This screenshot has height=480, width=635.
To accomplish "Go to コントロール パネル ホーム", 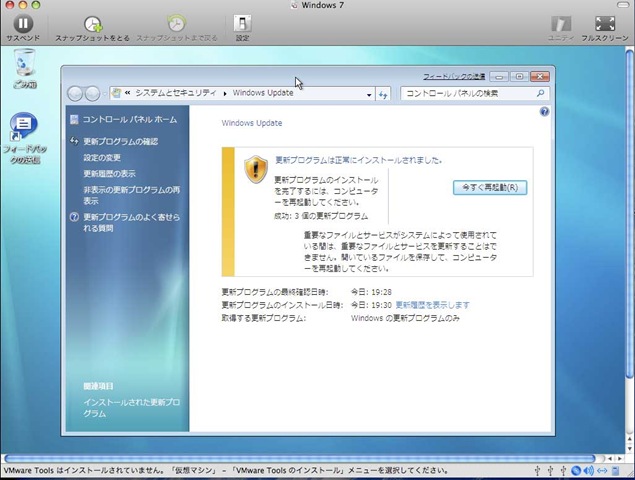I will click(130, 119).
